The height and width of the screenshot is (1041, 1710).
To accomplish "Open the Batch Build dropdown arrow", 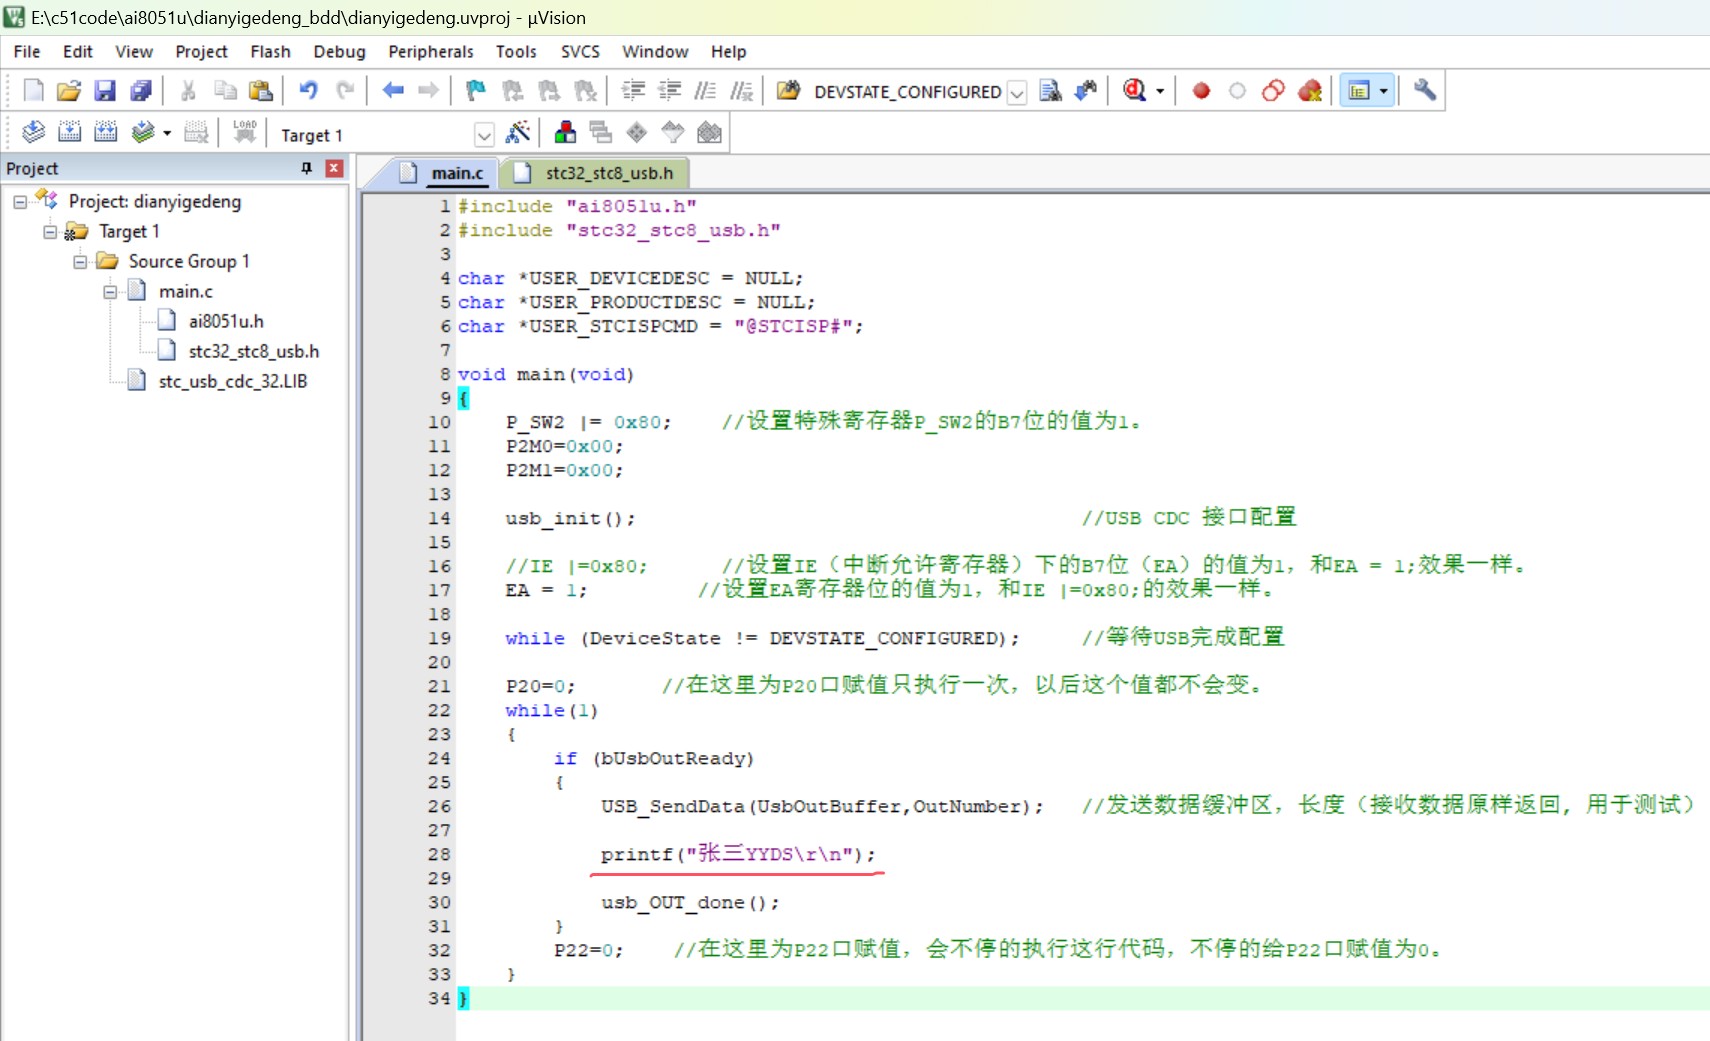I will tap(167, 133).
